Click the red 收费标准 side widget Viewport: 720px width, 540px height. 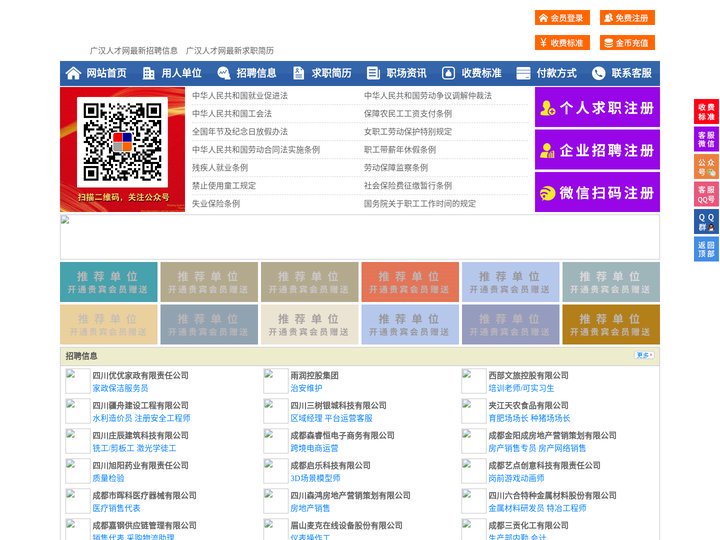(x=706, y=112)
